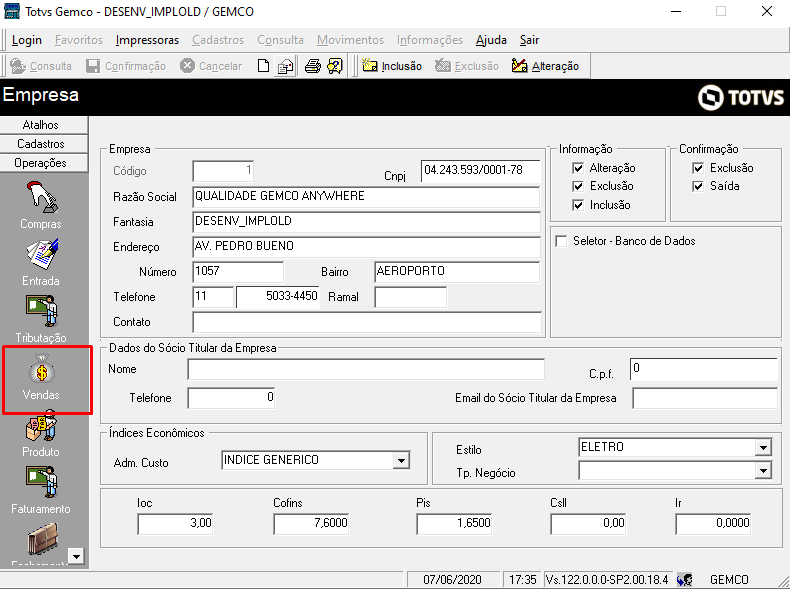Select the Cadastros sidebar button
This screenshot has height=589, width=790.
(x=44, y=144)
